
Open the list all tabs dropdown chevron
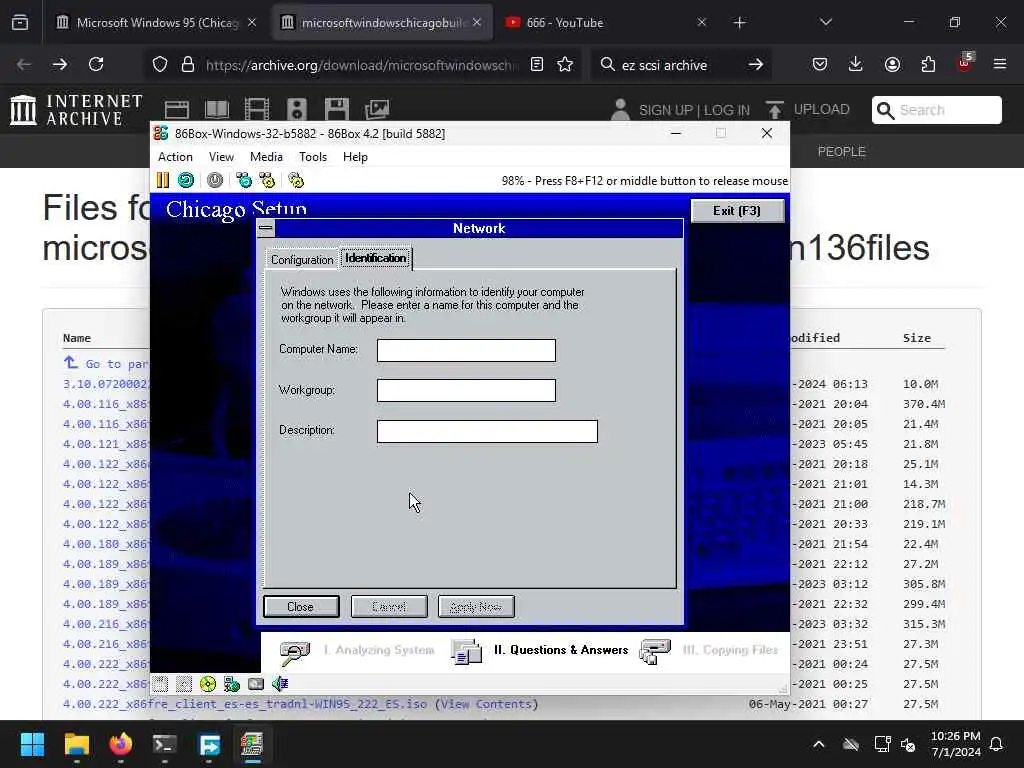click(825, 22)
